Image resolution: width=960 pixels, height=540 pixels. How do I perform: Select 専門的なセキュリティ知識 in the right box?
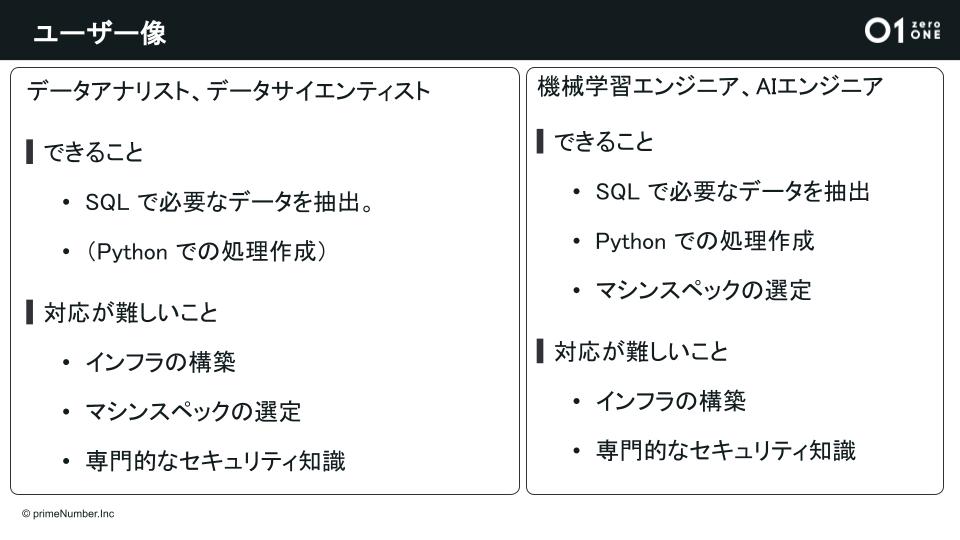pyautogui.click(x=726, y=450)
